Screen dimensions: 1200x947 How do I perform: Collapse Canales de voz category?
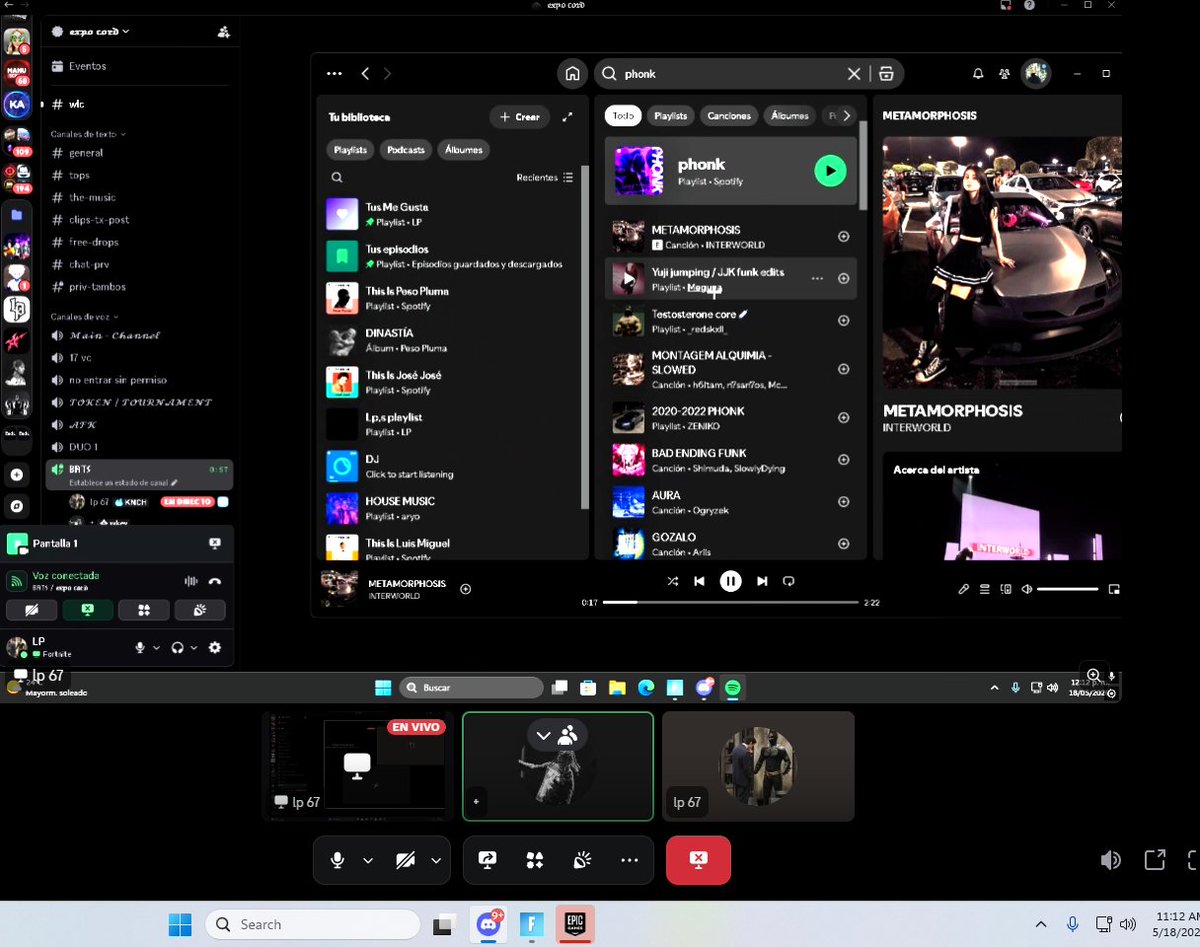(x=83, y=317)
